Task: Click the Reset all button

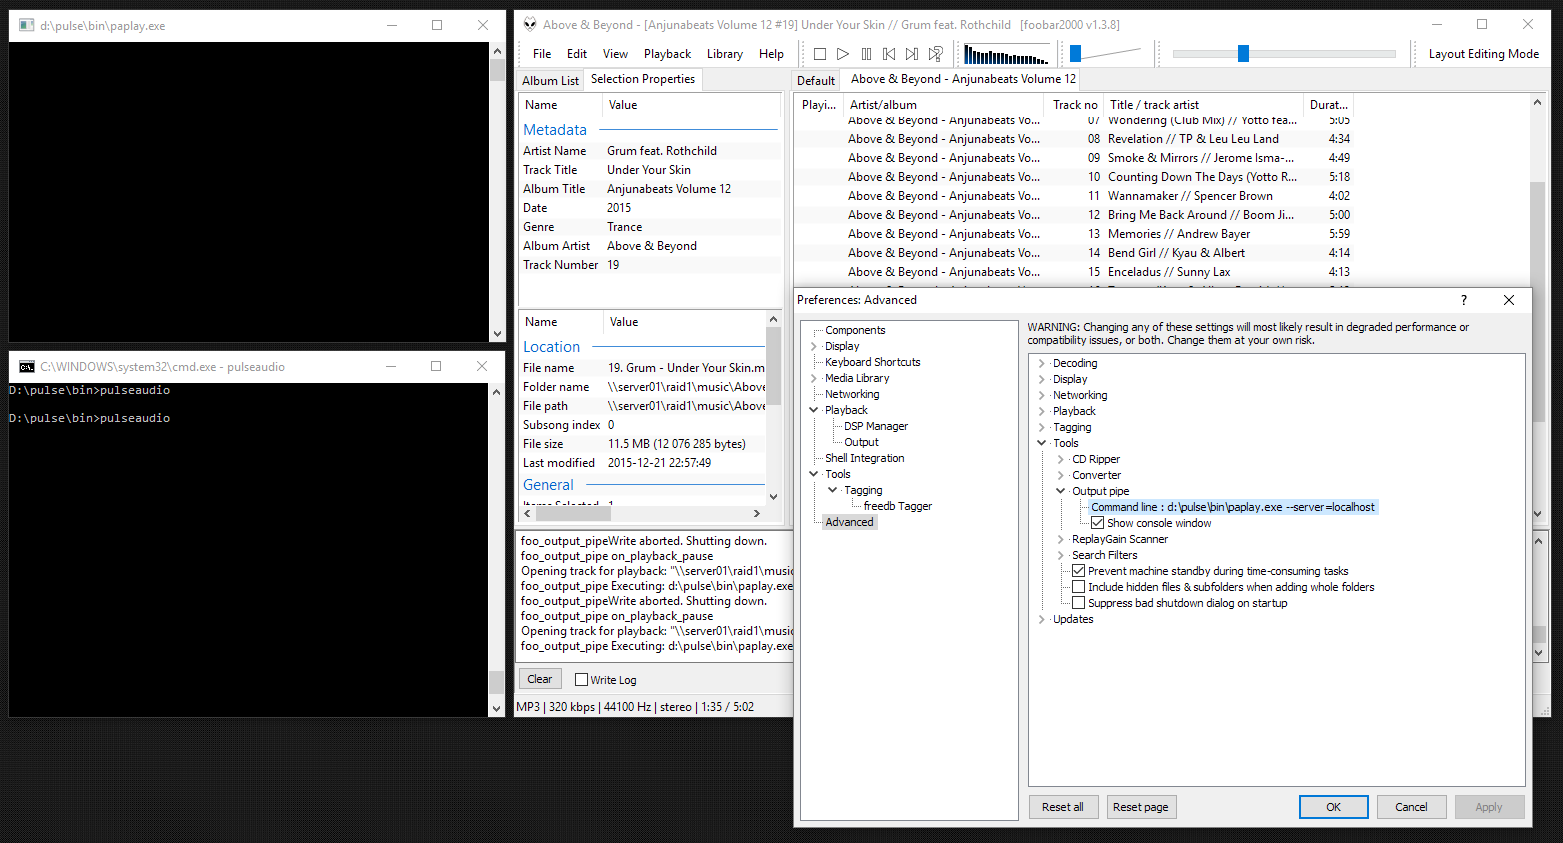Action: (x=1063, y=807)
